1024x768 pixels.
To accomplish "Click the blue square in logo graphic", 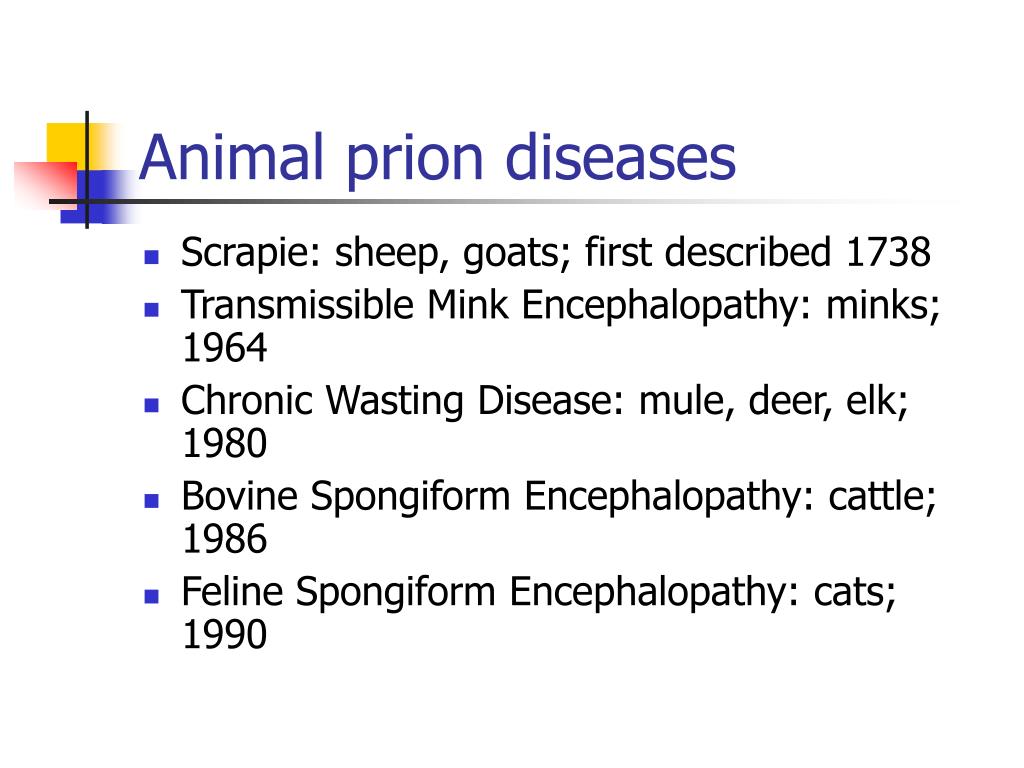I will tap(98, 197).
